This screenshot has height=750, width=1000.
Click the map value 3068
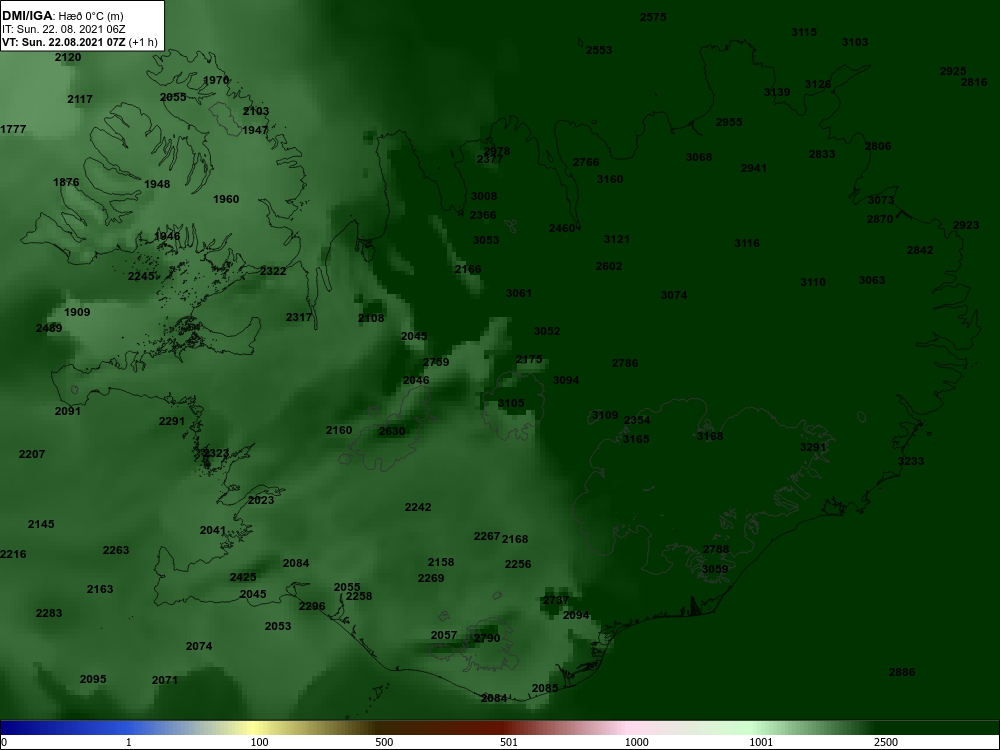tap(699, 158)
